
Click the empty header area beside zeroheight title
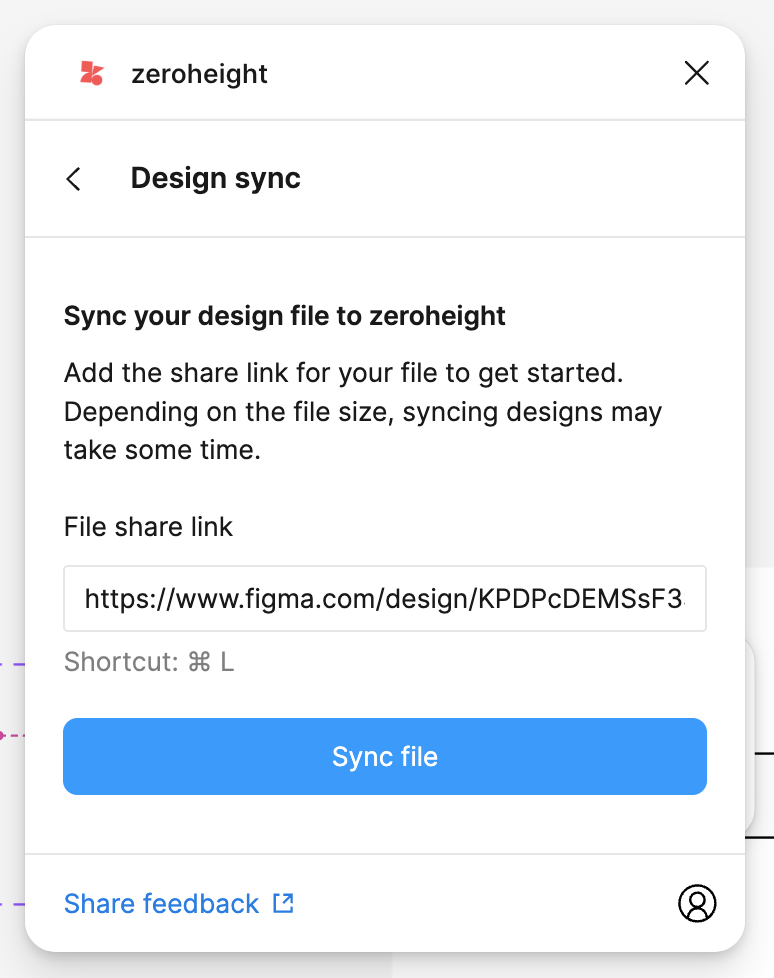470,73
